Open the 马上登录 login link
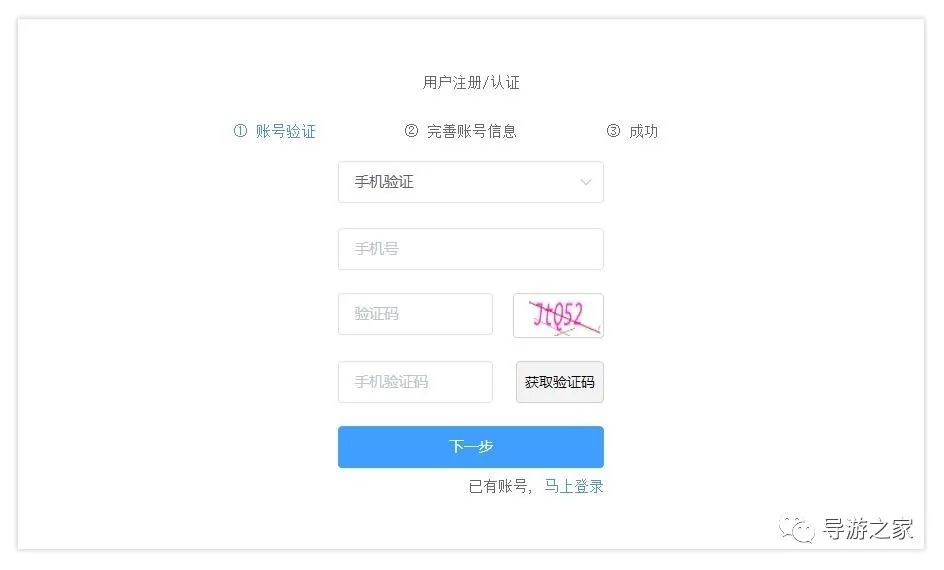 point(574,487)
